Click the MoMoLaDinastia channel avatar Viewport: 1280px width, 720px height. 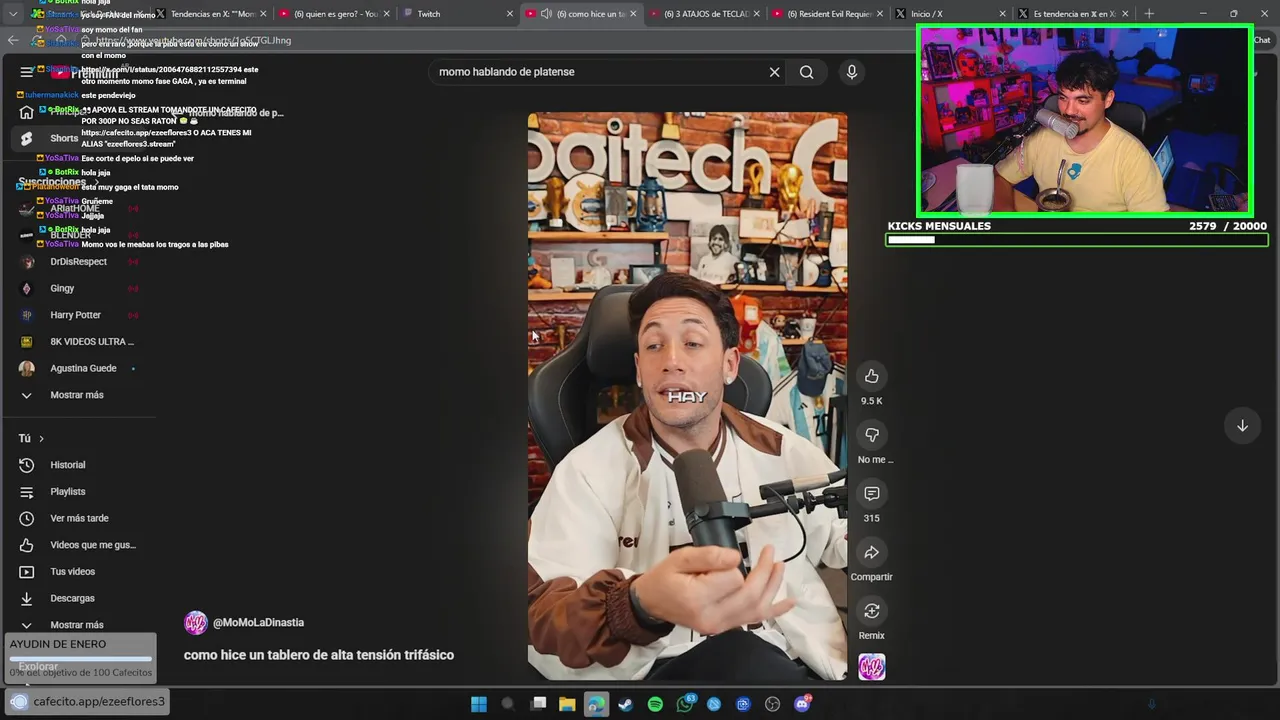pos(195,622)
